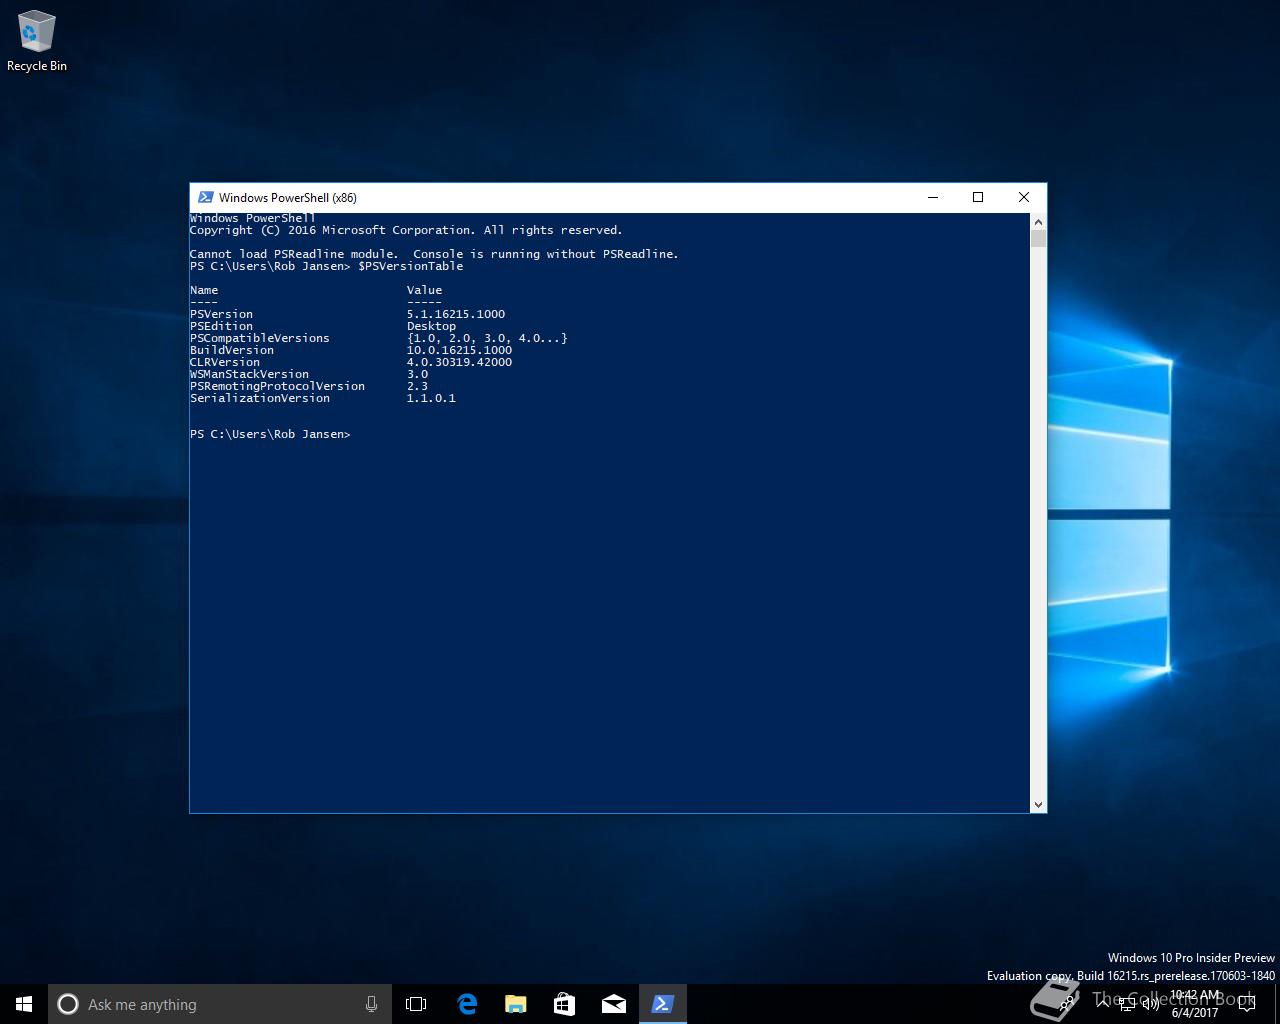Screen dimensions: 1280x1024
Task: Open the Windows Start menu
Action: click(x=24, y=1004)
